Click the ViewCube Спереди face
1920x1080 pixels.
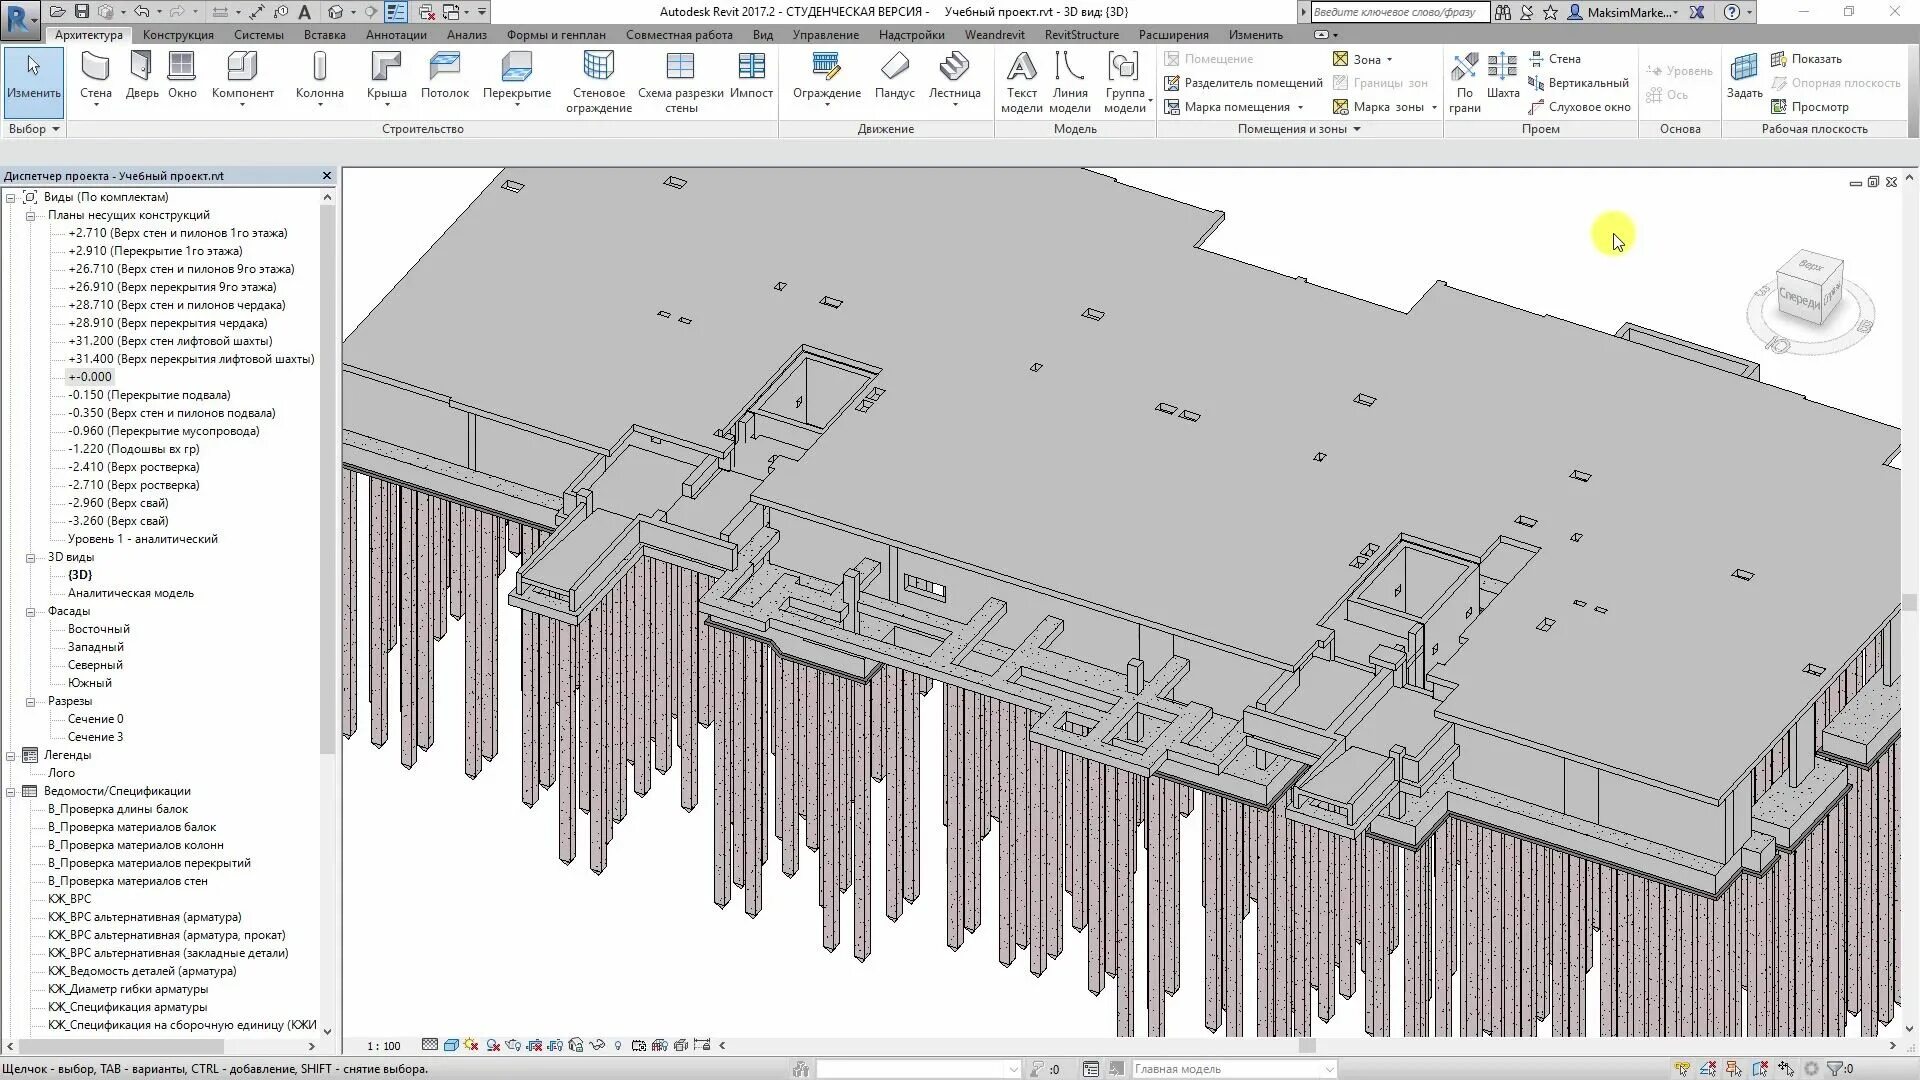click(x=1800, y=298)
